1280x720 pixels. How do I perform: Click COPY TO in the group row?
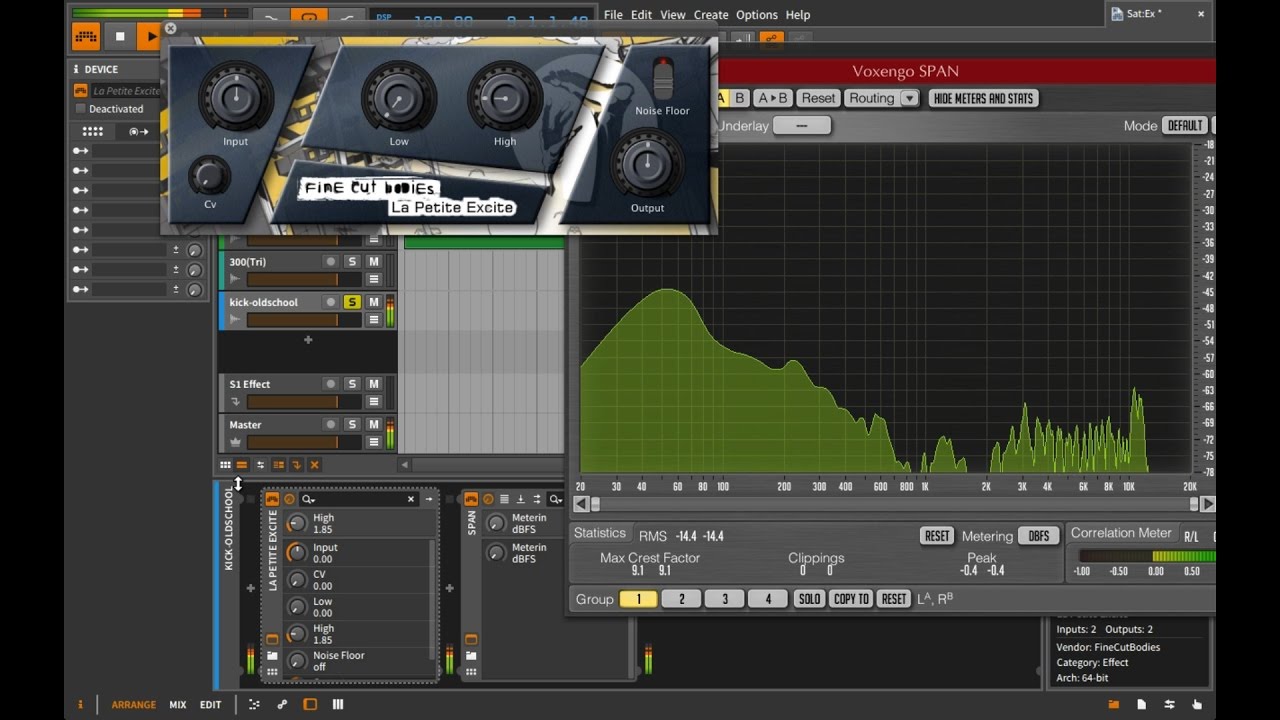(851, 599)
